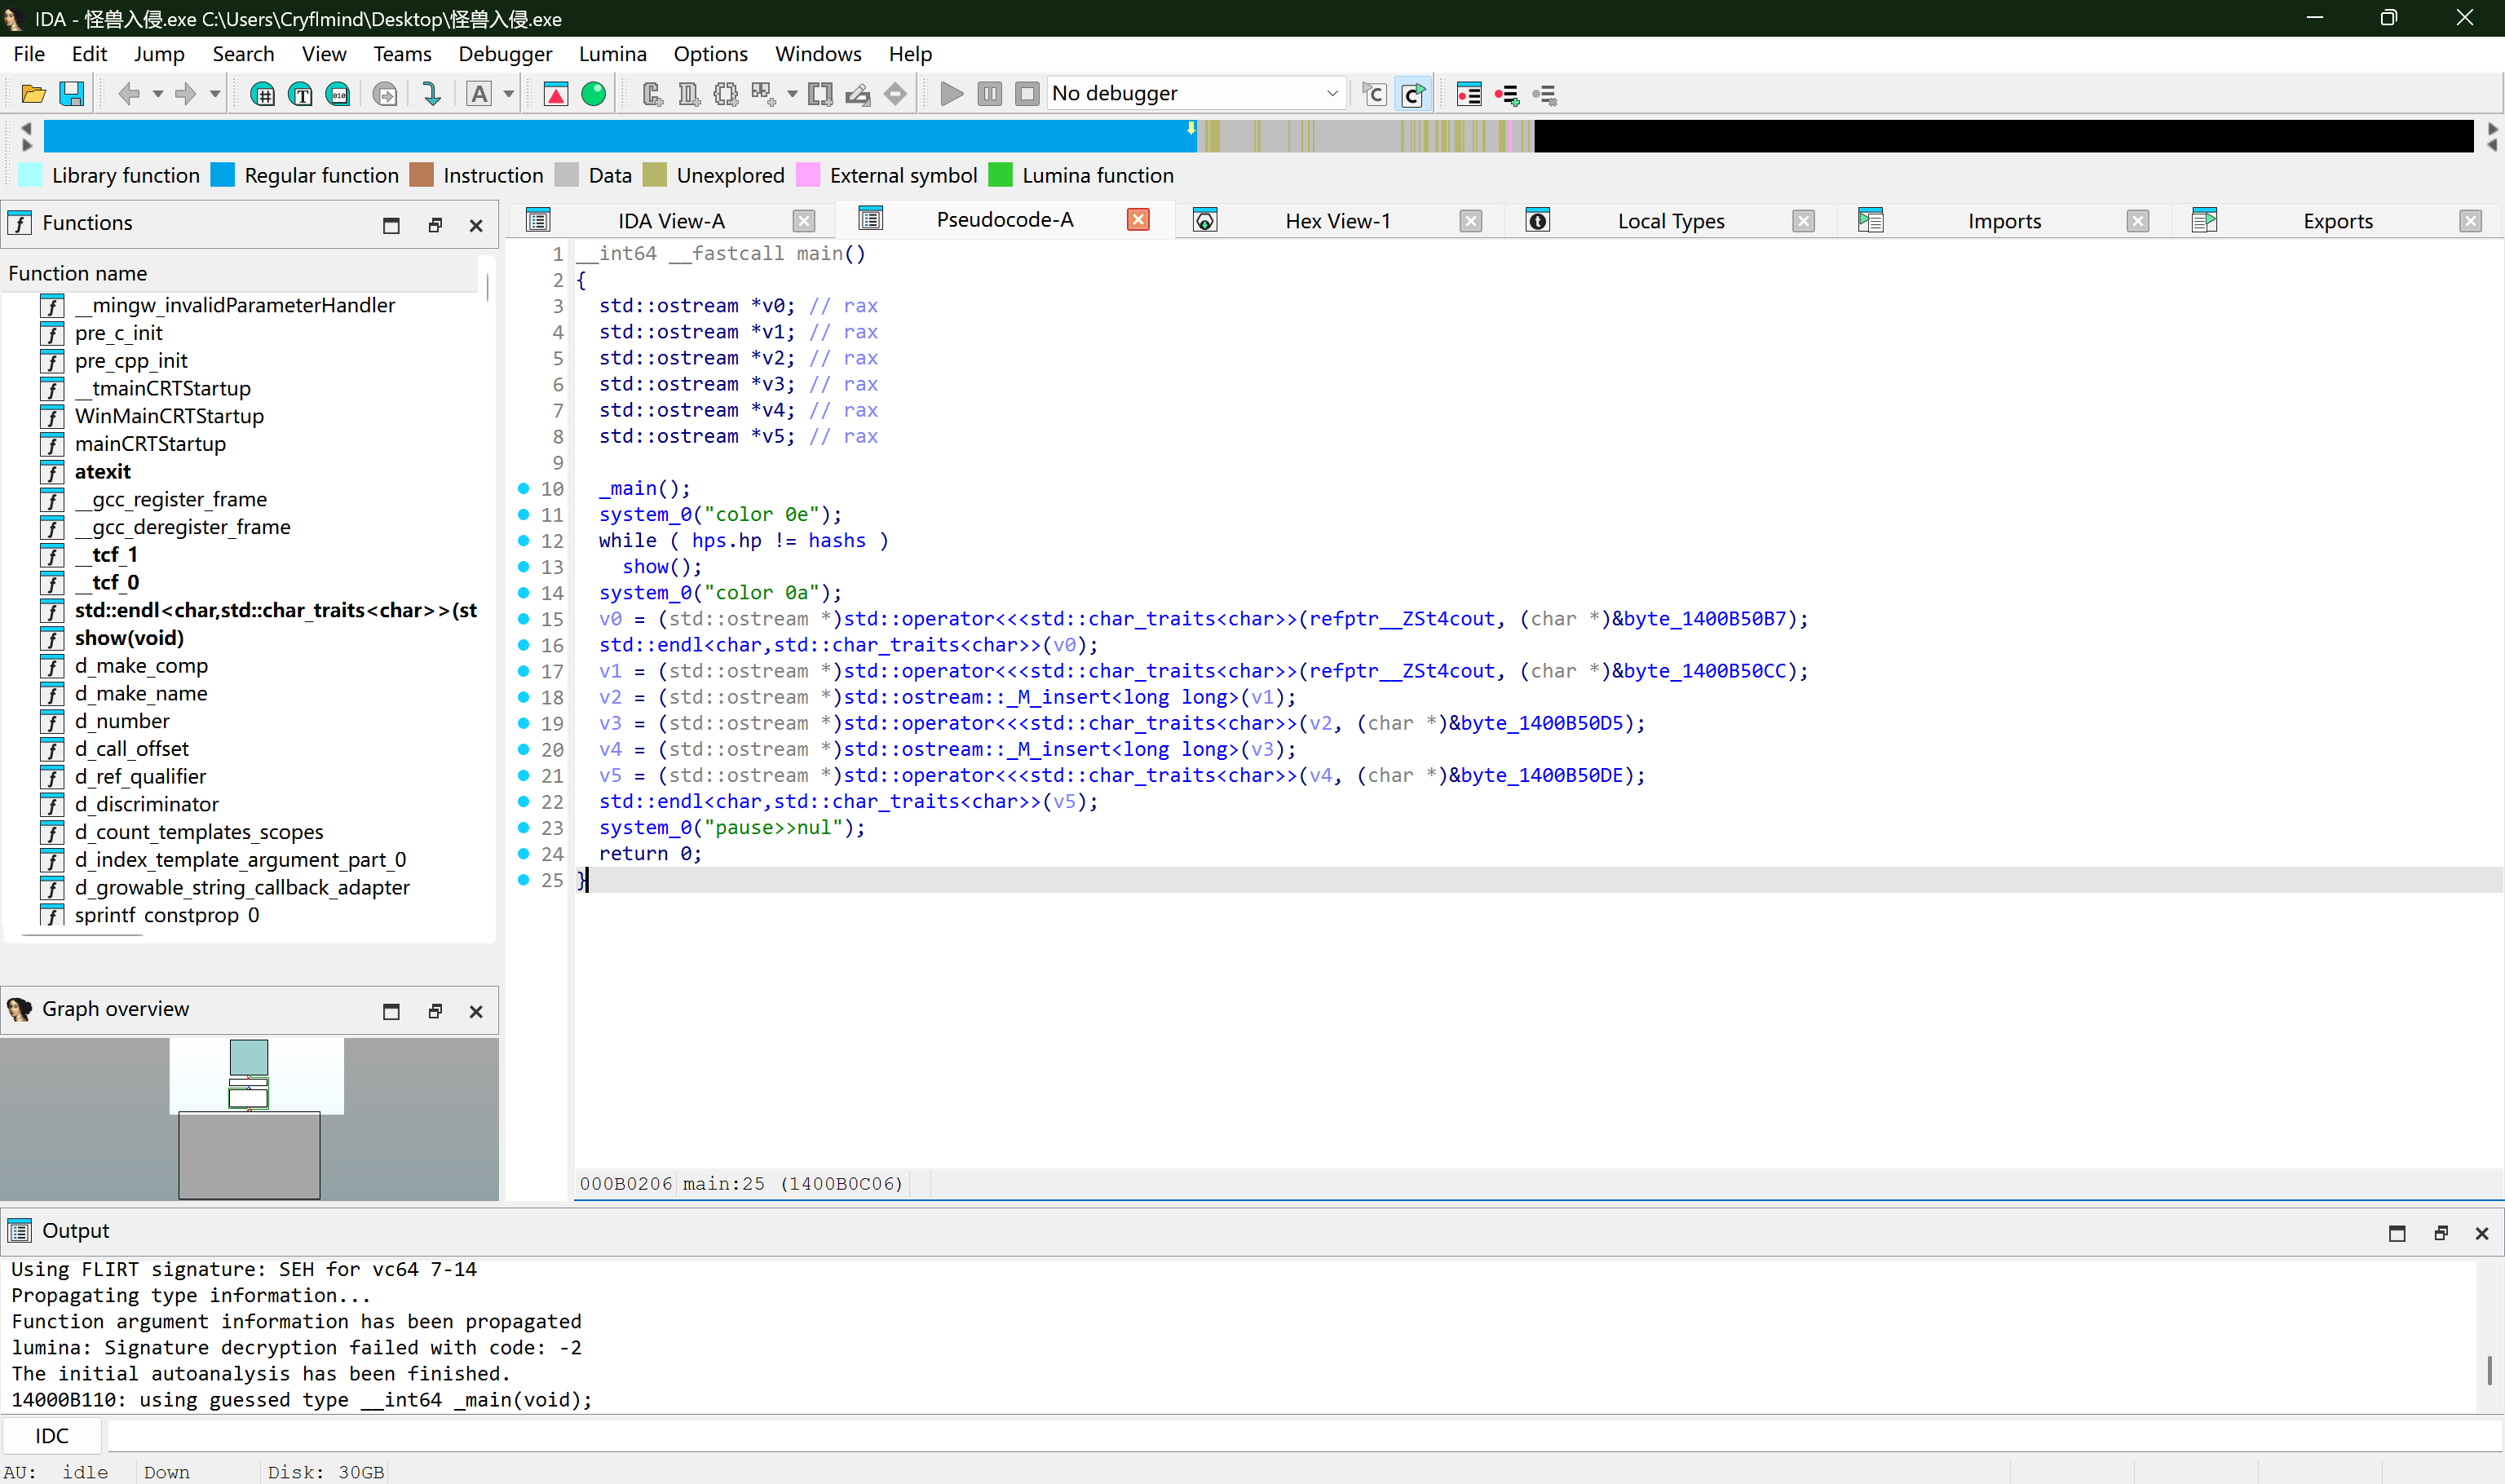Toggle breakpoint dot on line 24
Screen dimensions: 2505x1484
tap(523, 854)
